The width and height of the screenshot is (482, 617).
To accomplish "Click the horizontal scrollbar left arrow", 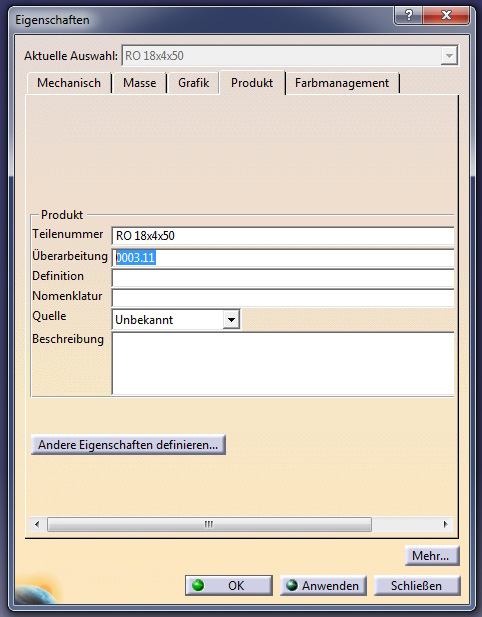I will (37, 524).
